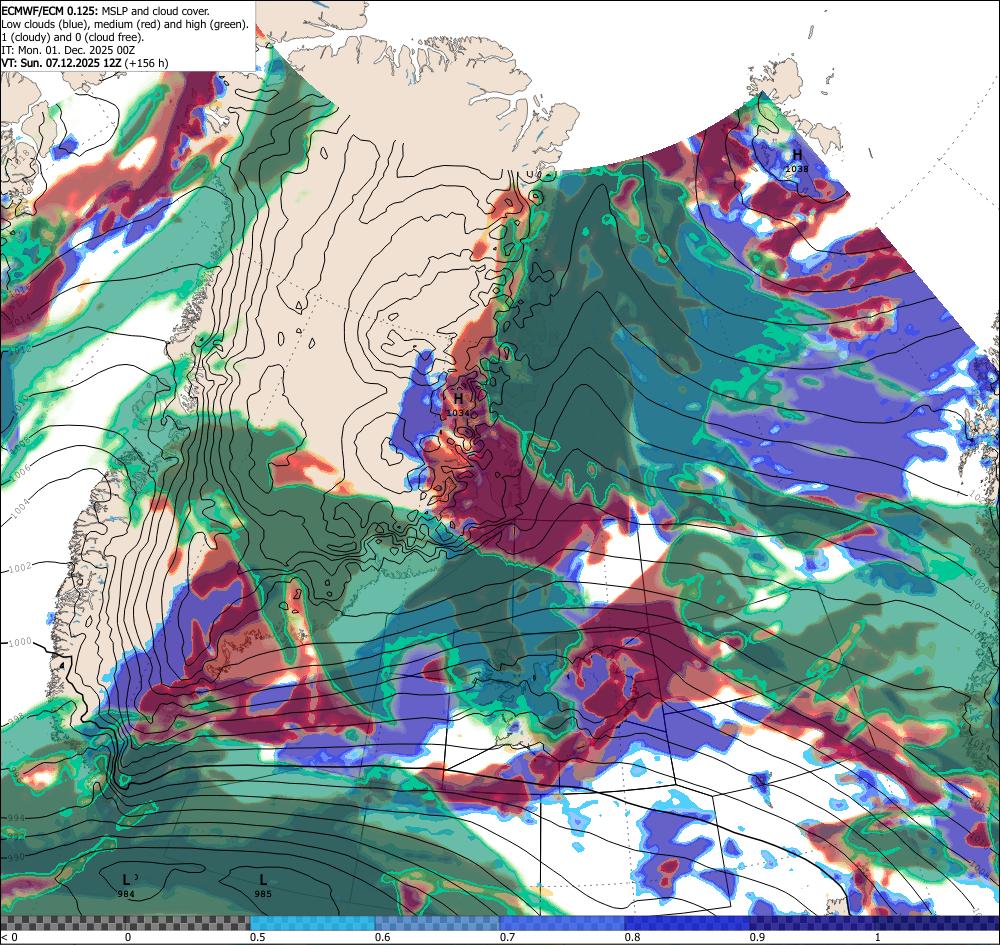The image size is (1000, 945).
Task: Click the "0.7" colorbar label
Action: [508, 937]
